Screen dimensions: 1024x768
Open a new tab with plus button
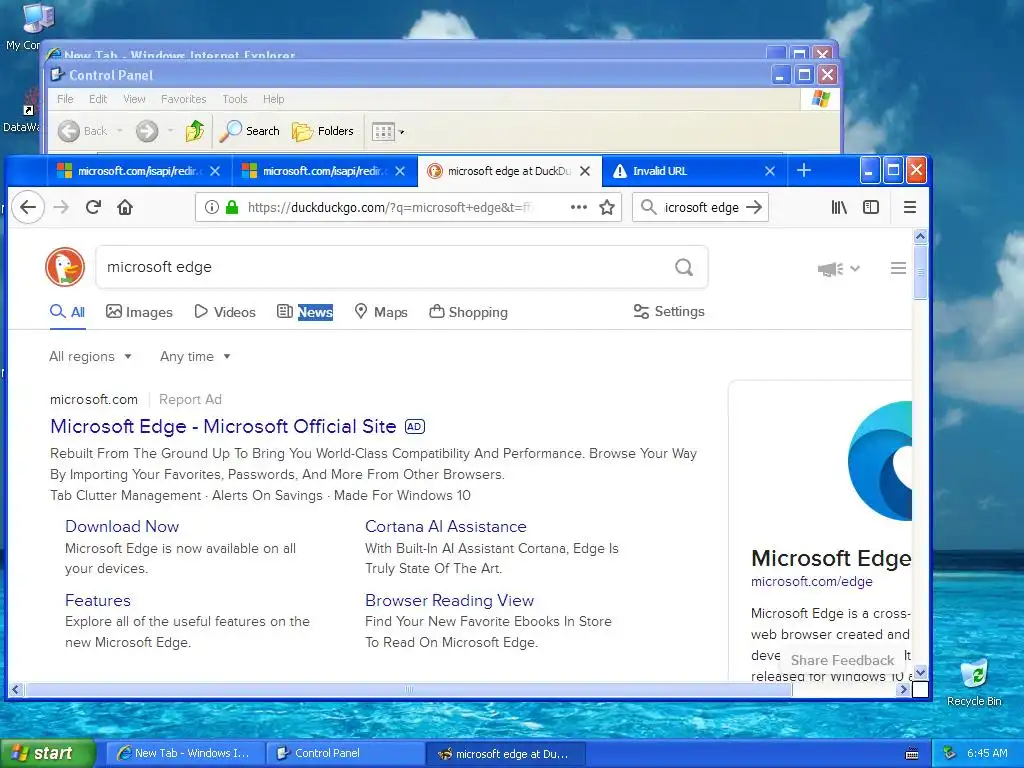click(804, 170)
